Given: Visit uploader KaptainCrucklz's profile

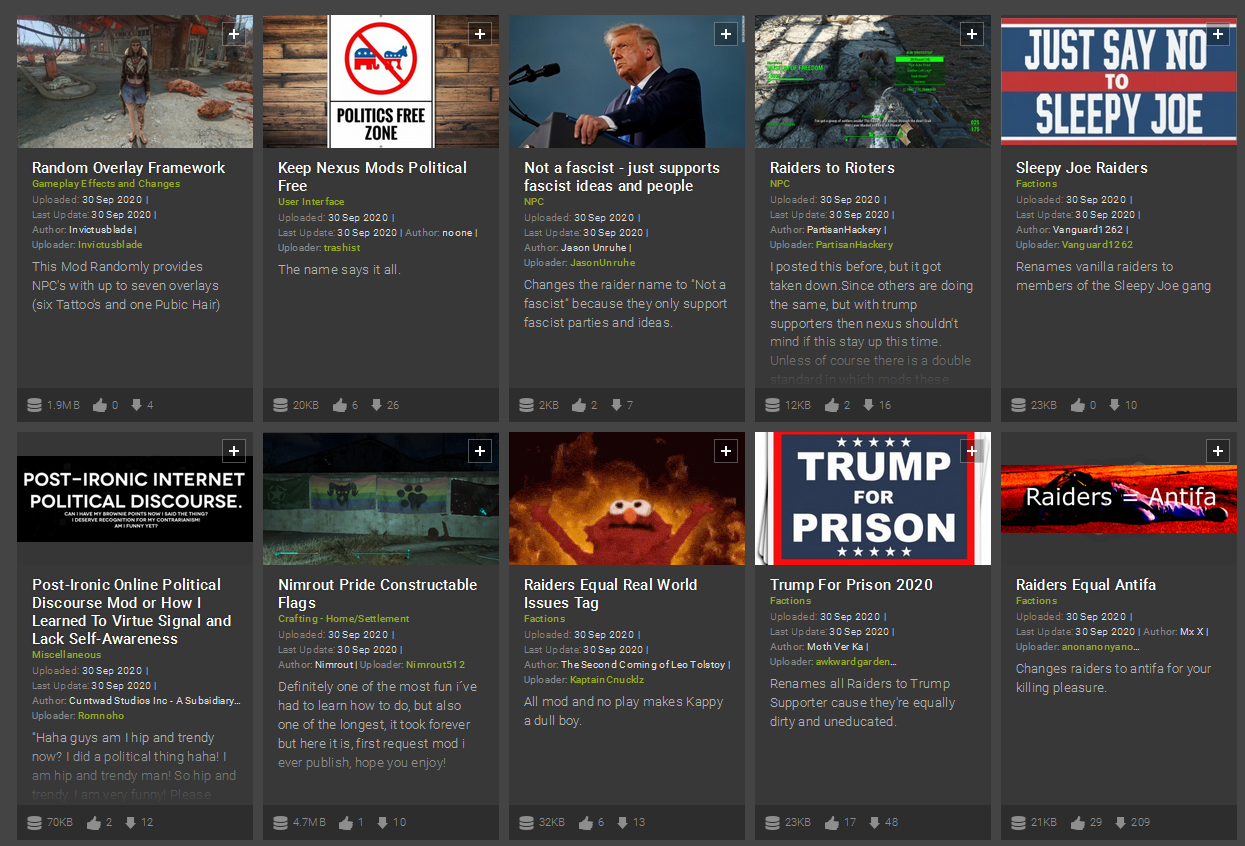Looking at the screenshot, I should coord(607,680).
